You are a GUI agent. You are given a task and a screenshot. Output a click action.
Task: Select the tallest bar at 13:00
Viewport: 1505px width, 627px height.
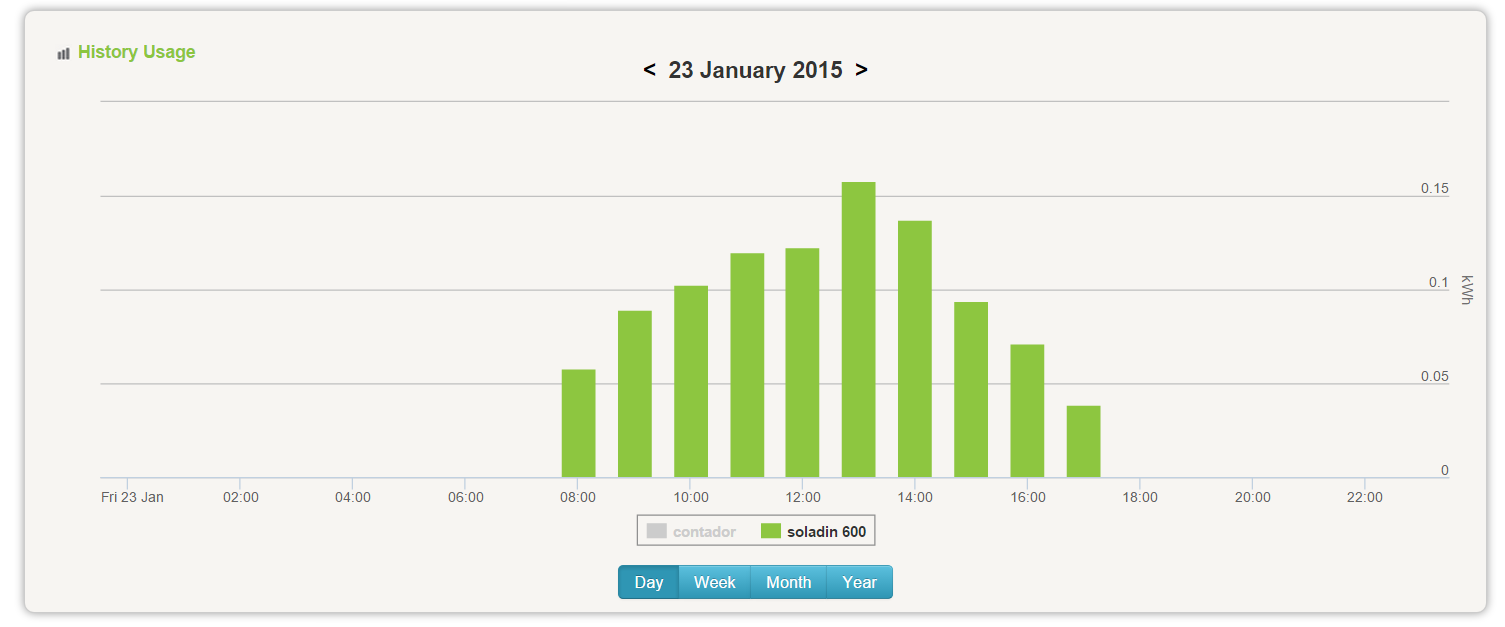coord(859,330)
